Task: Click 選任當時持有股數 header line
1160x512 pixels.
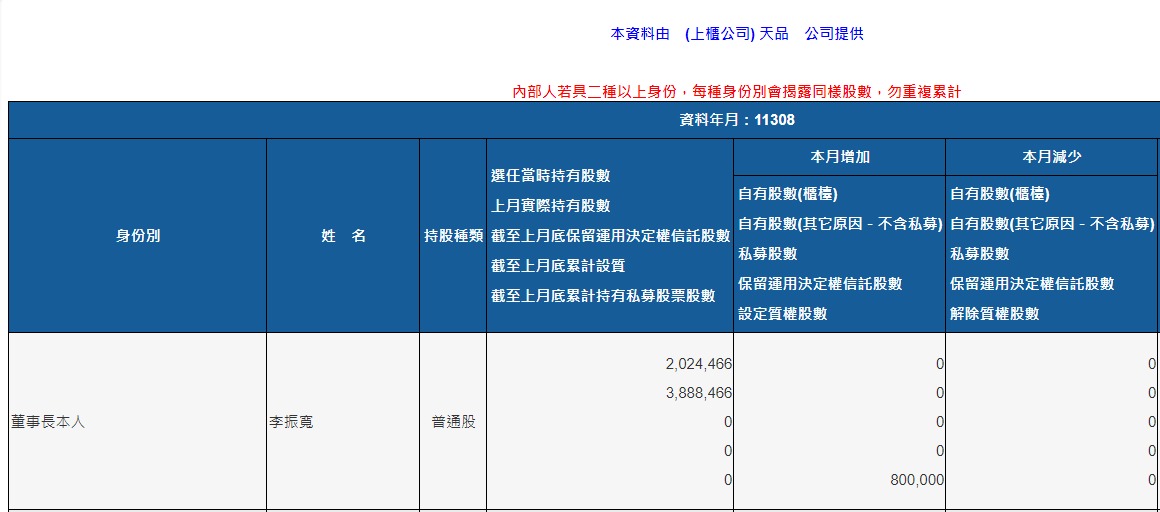Action: pyautogui.click(x=550, y=176)
